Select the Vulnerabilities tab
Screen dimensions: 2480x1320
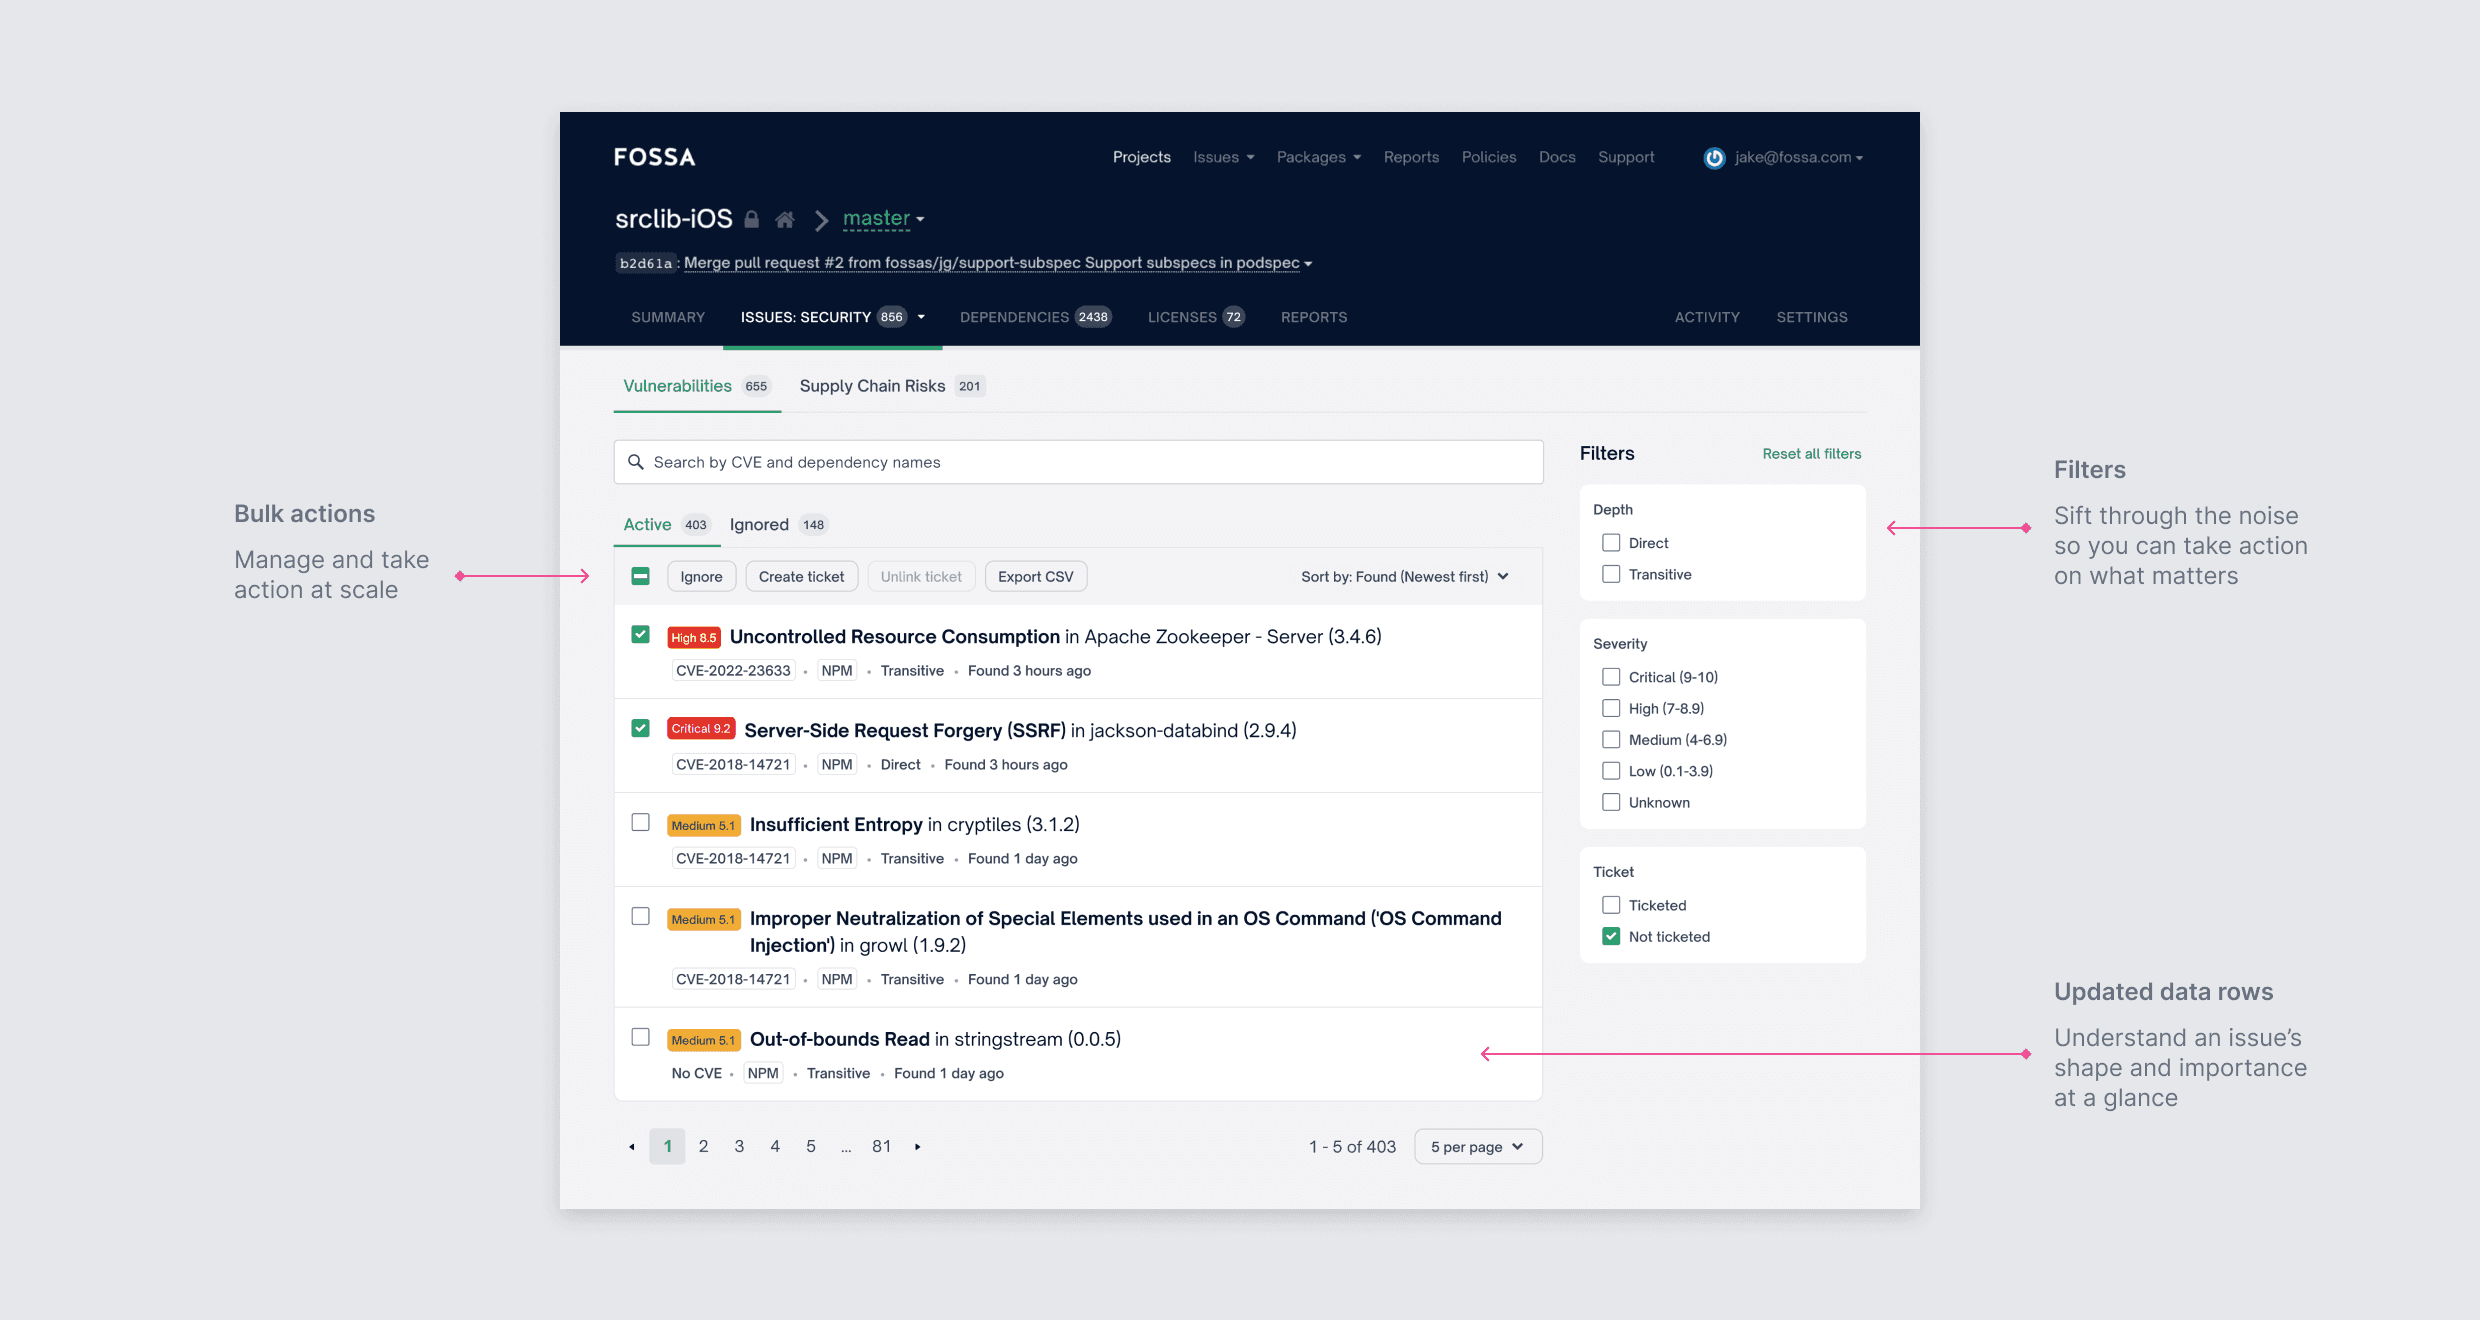coord(697,386)
